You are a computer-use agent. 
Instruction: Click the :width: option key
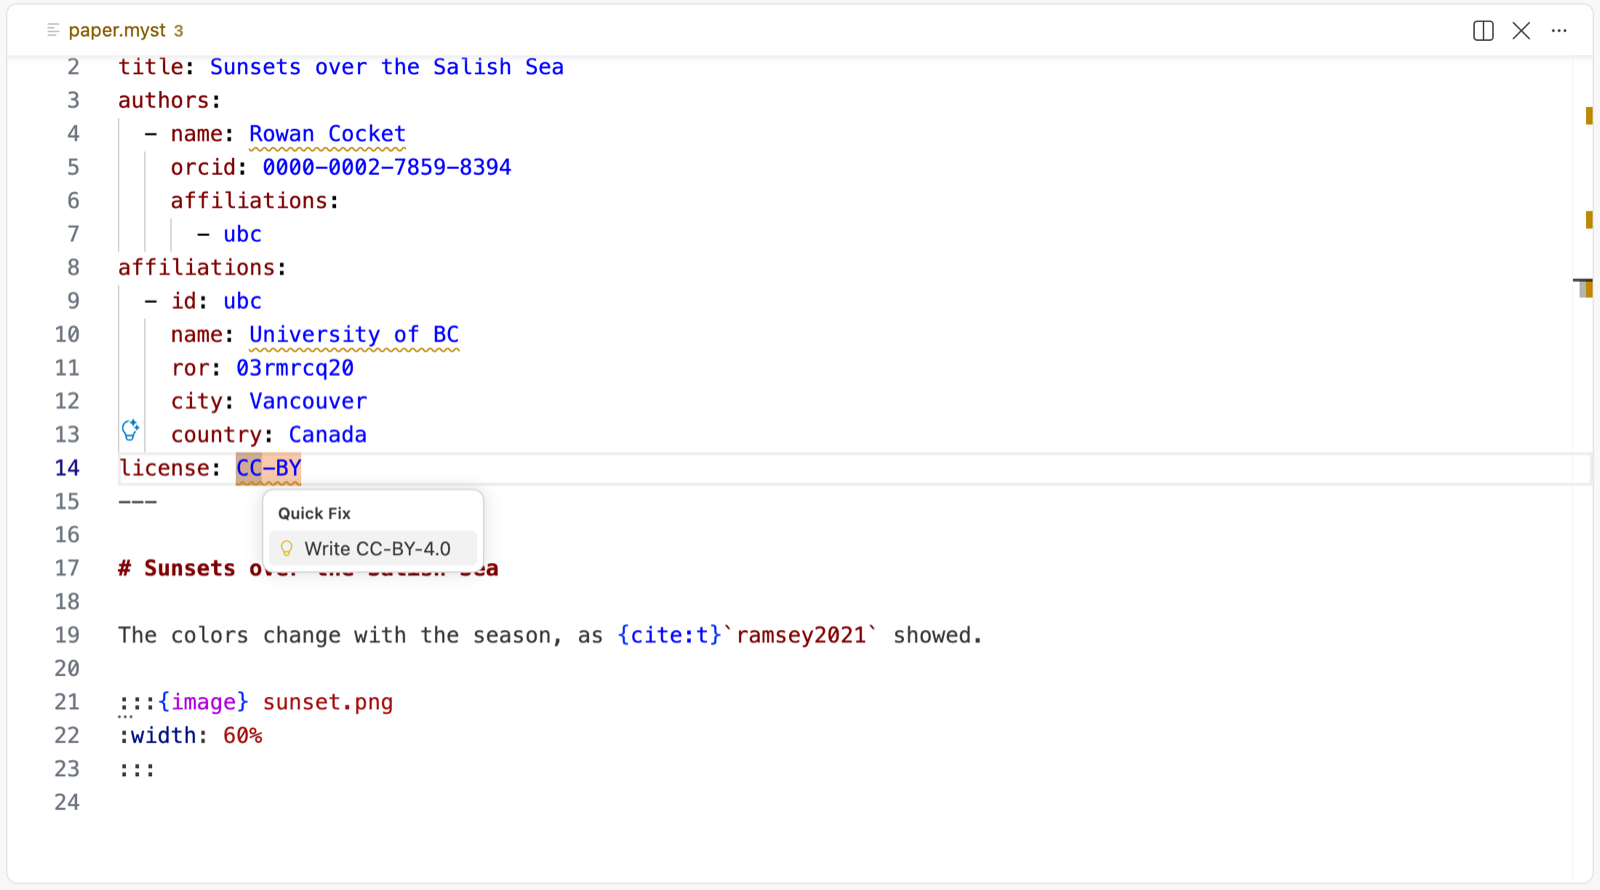point(163,736)
